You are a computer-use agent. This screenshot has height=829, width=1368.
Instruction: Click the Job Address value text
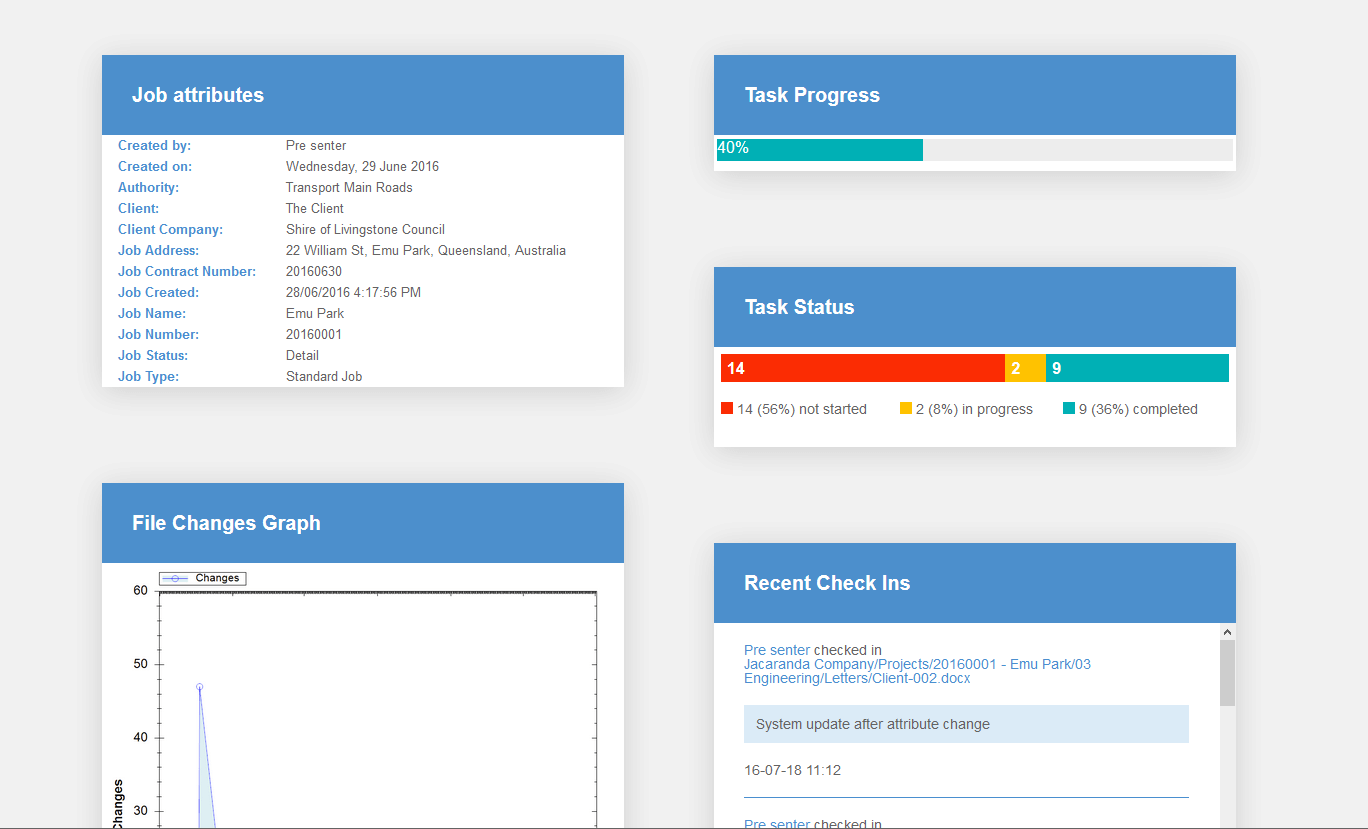[x=426, y=251]
